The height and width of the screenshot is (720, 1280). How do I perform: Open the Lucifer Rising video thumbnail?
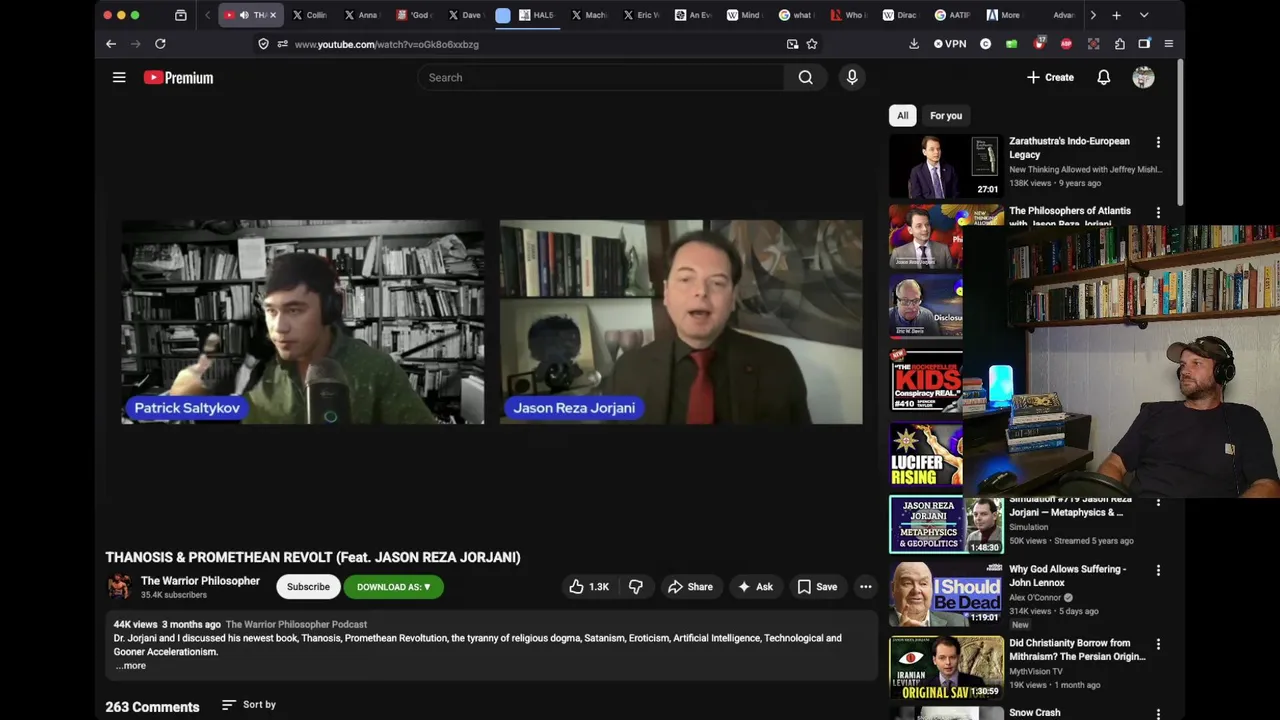point(925,455)
